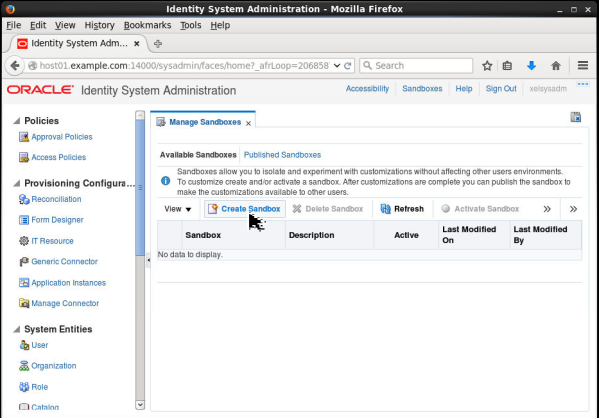Image resolution: width=599 pixels, height=418 pixels.
Task: Collapse the Policies section
Action: (x=16, y=121)
